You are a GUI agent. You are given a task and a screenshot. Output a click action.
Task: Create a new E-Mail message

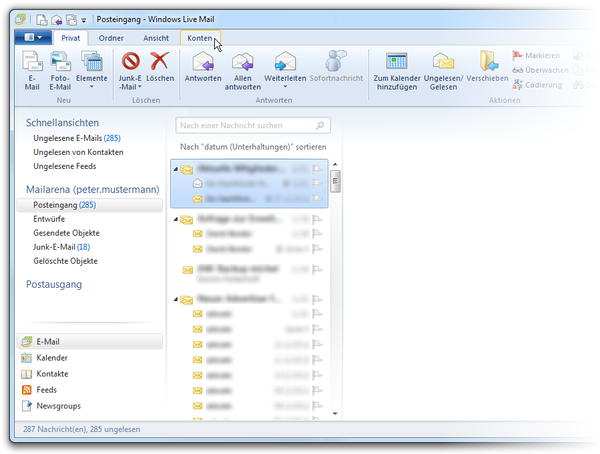[x=32, y=70]
